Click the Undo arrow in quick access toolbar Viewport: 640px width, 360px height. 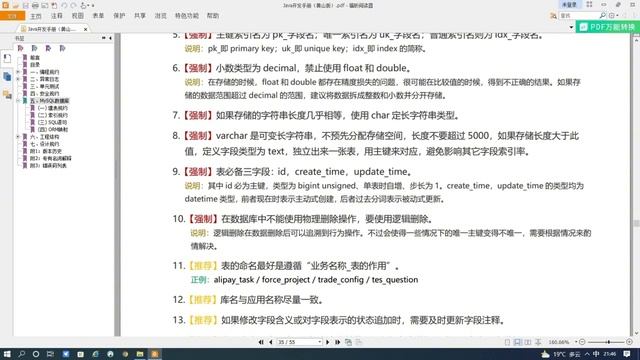64,5
